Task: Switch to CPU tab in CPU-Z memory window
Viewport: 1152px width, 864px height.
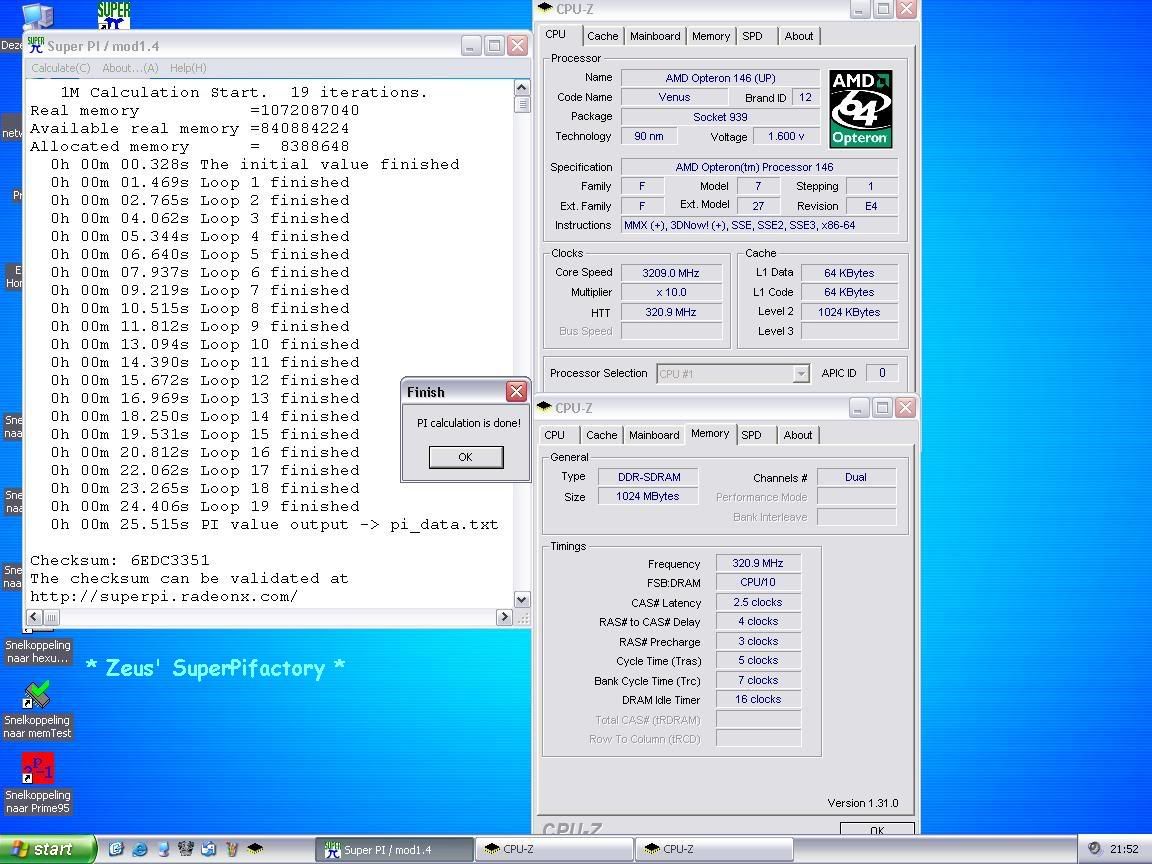Action: (x=555, y=435)
